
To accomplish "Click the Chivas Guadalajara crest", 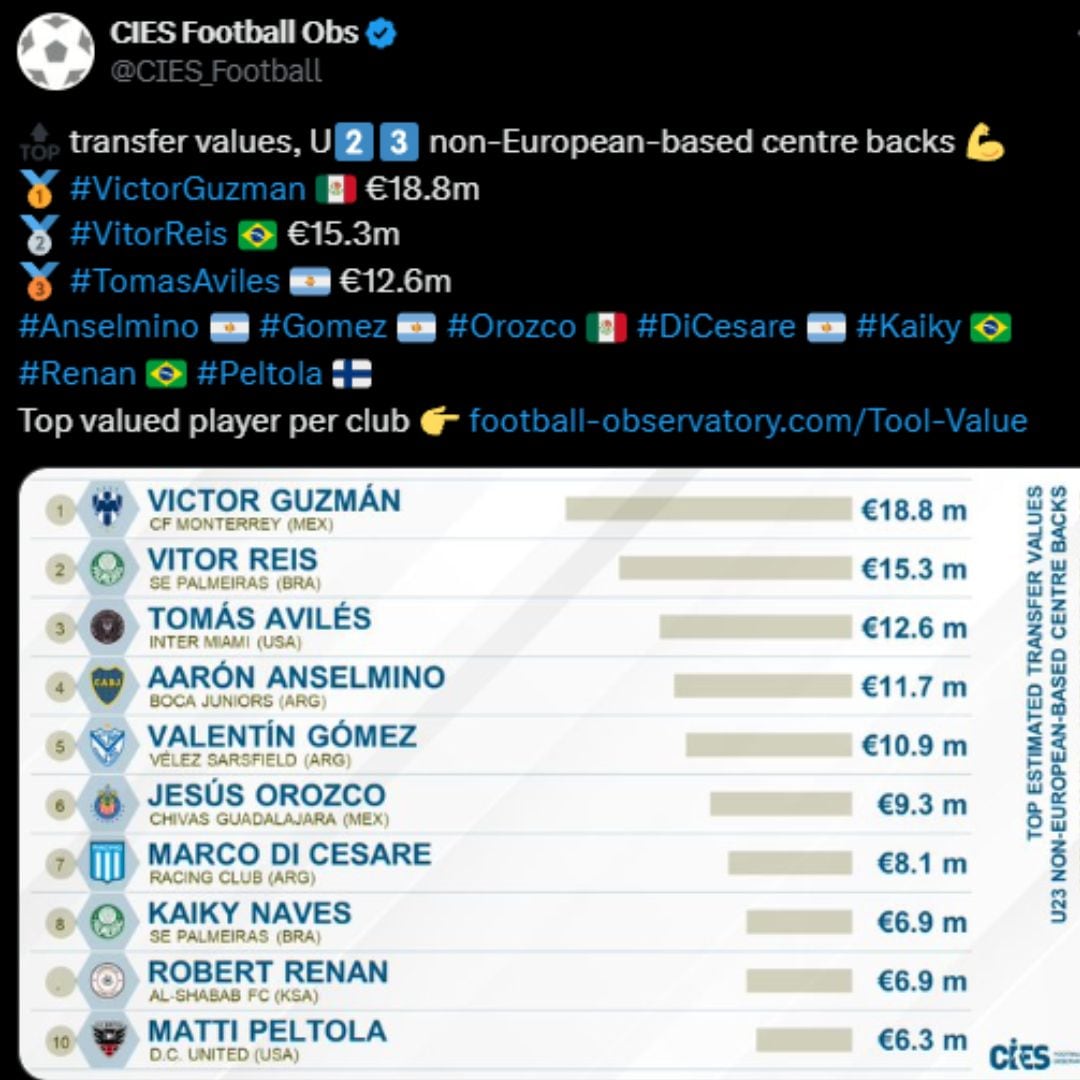I will 107,804.
